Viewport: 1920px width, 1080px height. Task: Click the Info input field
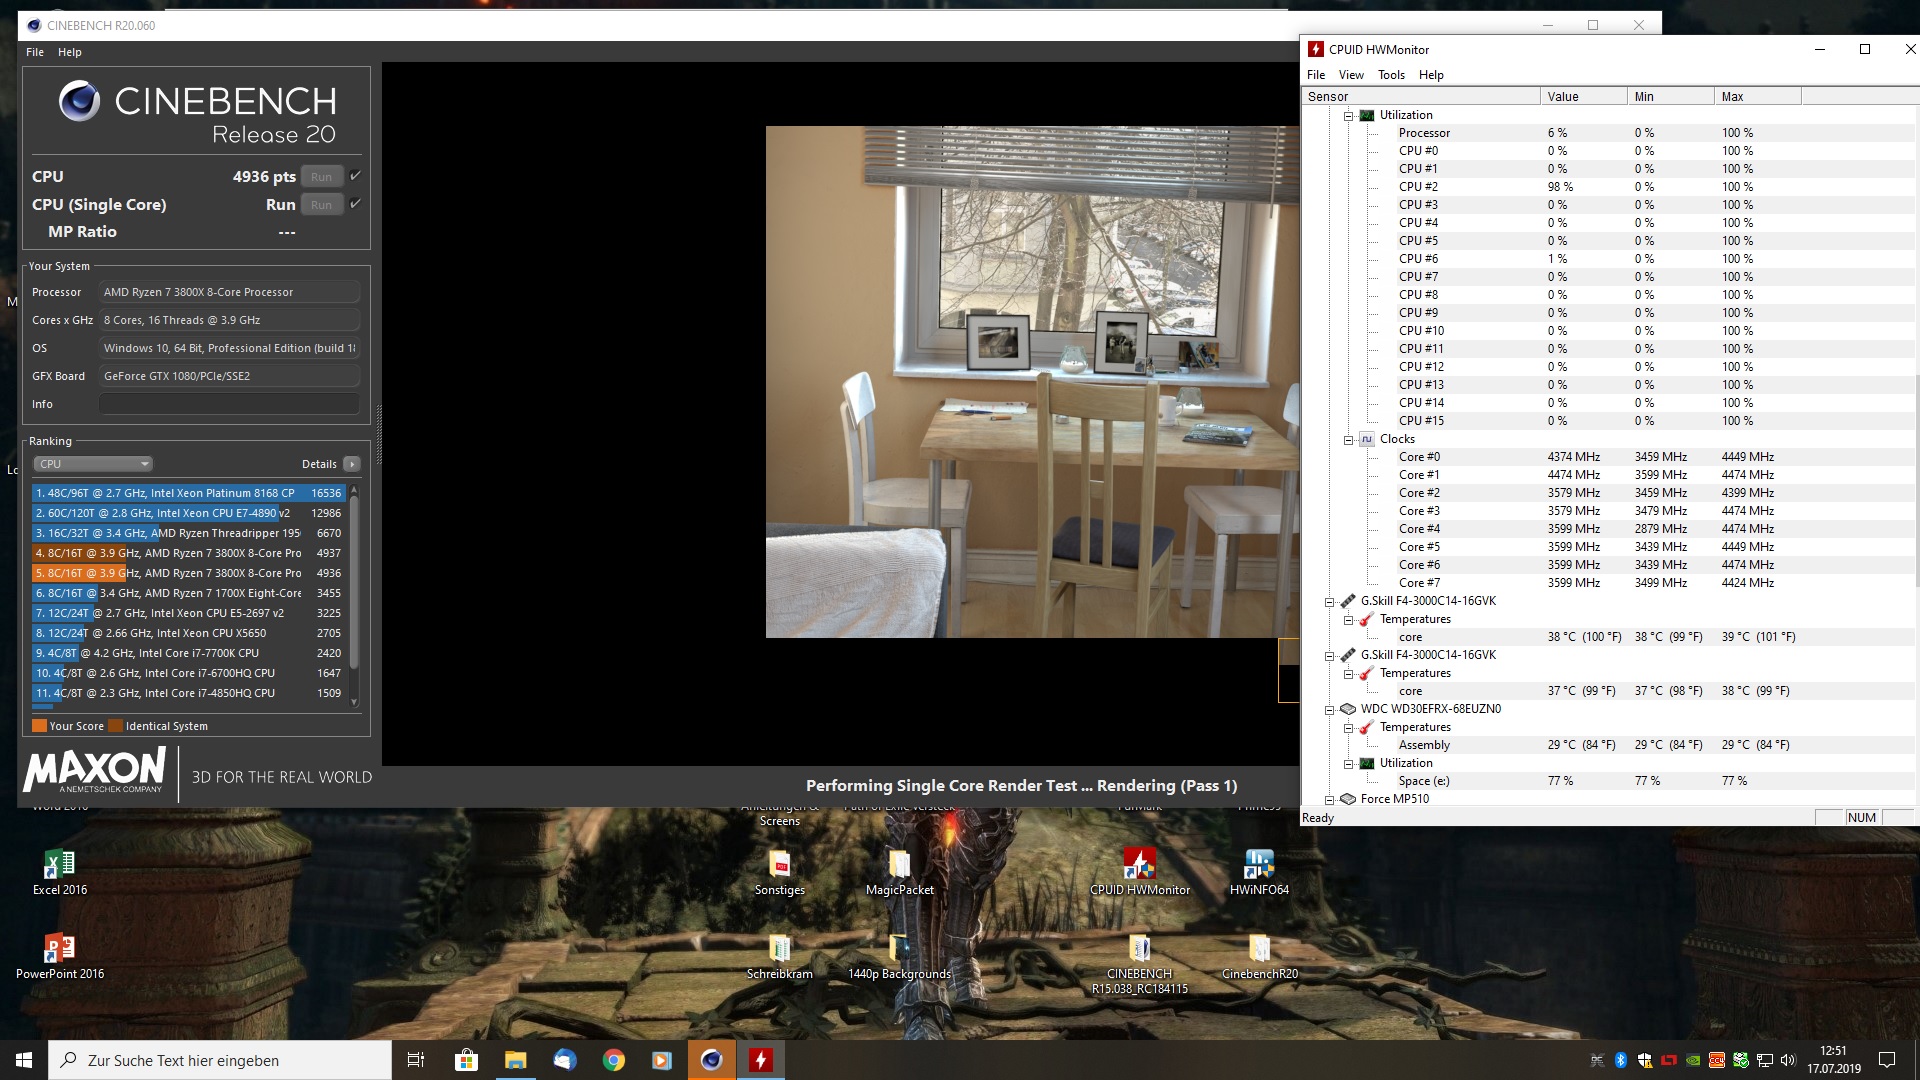229,404
